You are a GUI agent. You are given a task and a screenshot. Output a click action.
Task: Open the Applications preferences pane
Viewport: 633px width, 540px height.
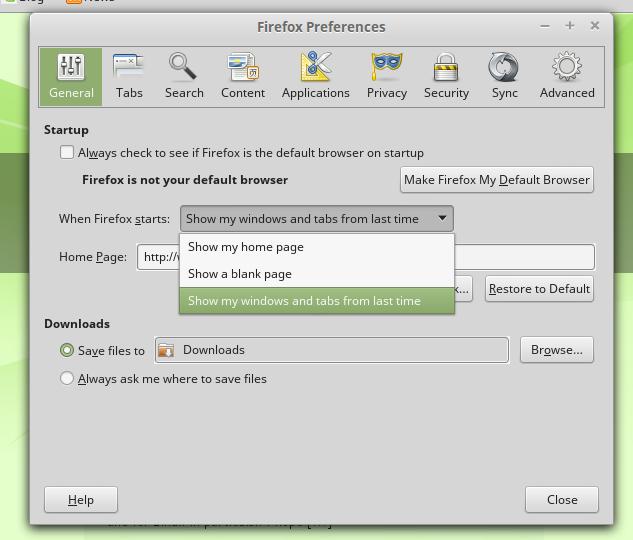pyautogui.click(x=315, y=76)
